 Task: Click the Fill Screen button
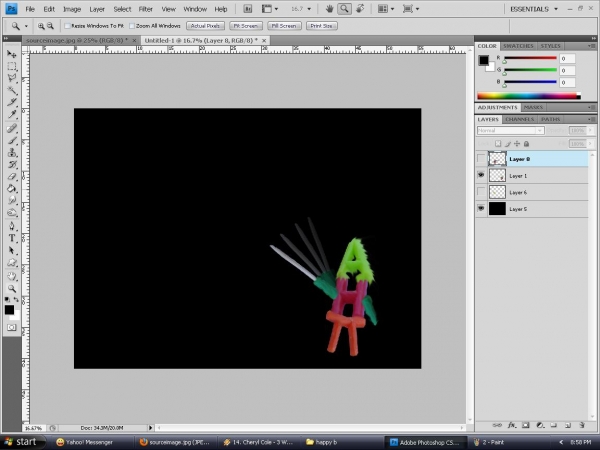pos(284,26)
